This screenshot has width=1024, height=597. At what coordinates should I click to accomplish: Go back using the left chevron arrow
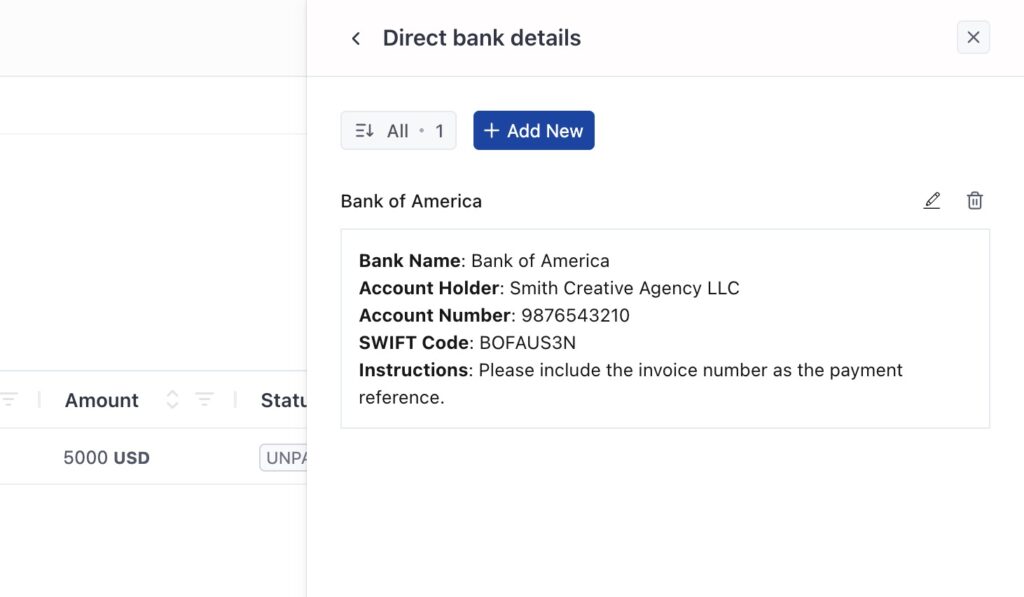click(356, 39)
